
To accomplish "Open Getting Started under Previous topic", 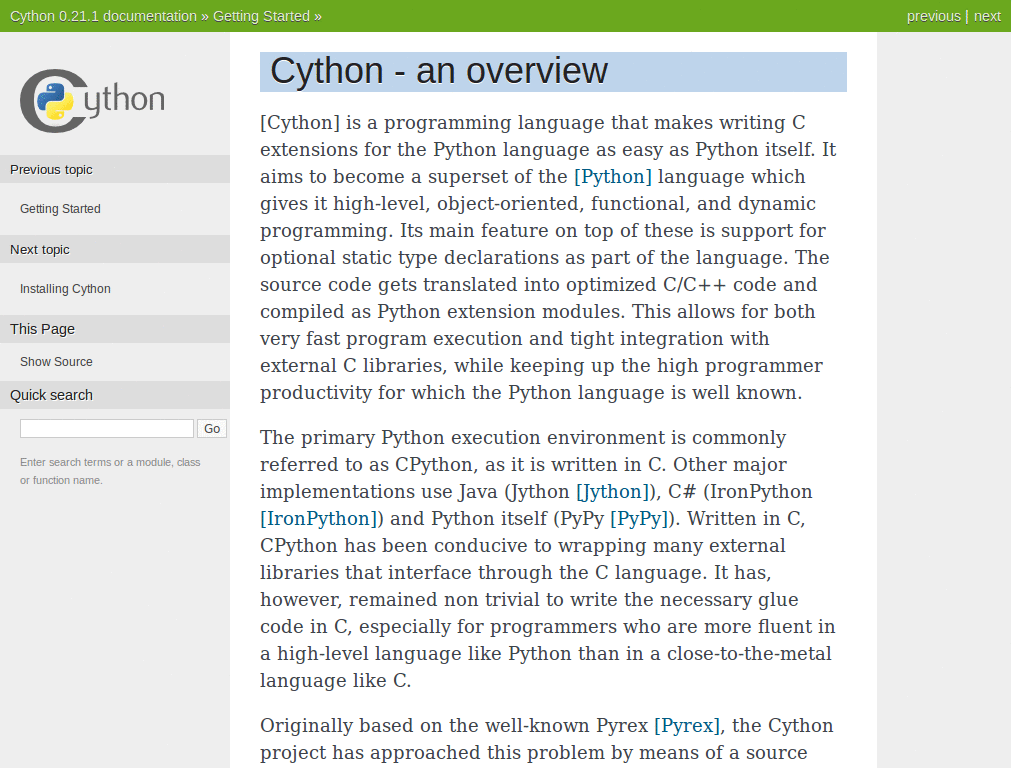I will [60, 209].
